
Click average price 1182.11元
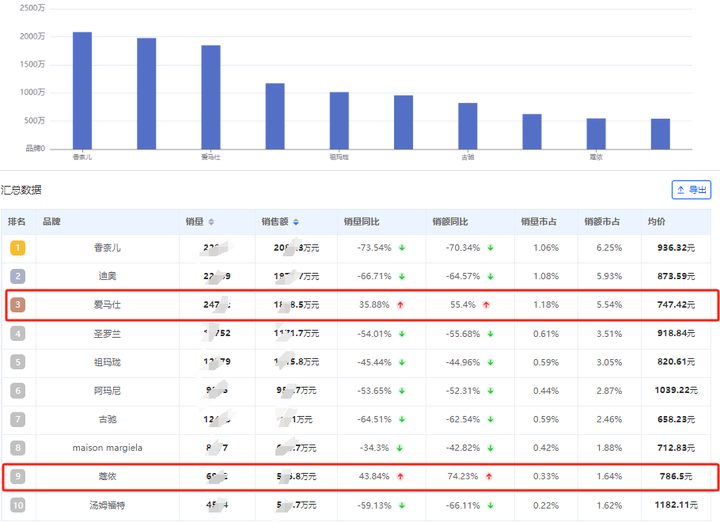[676, 505]
